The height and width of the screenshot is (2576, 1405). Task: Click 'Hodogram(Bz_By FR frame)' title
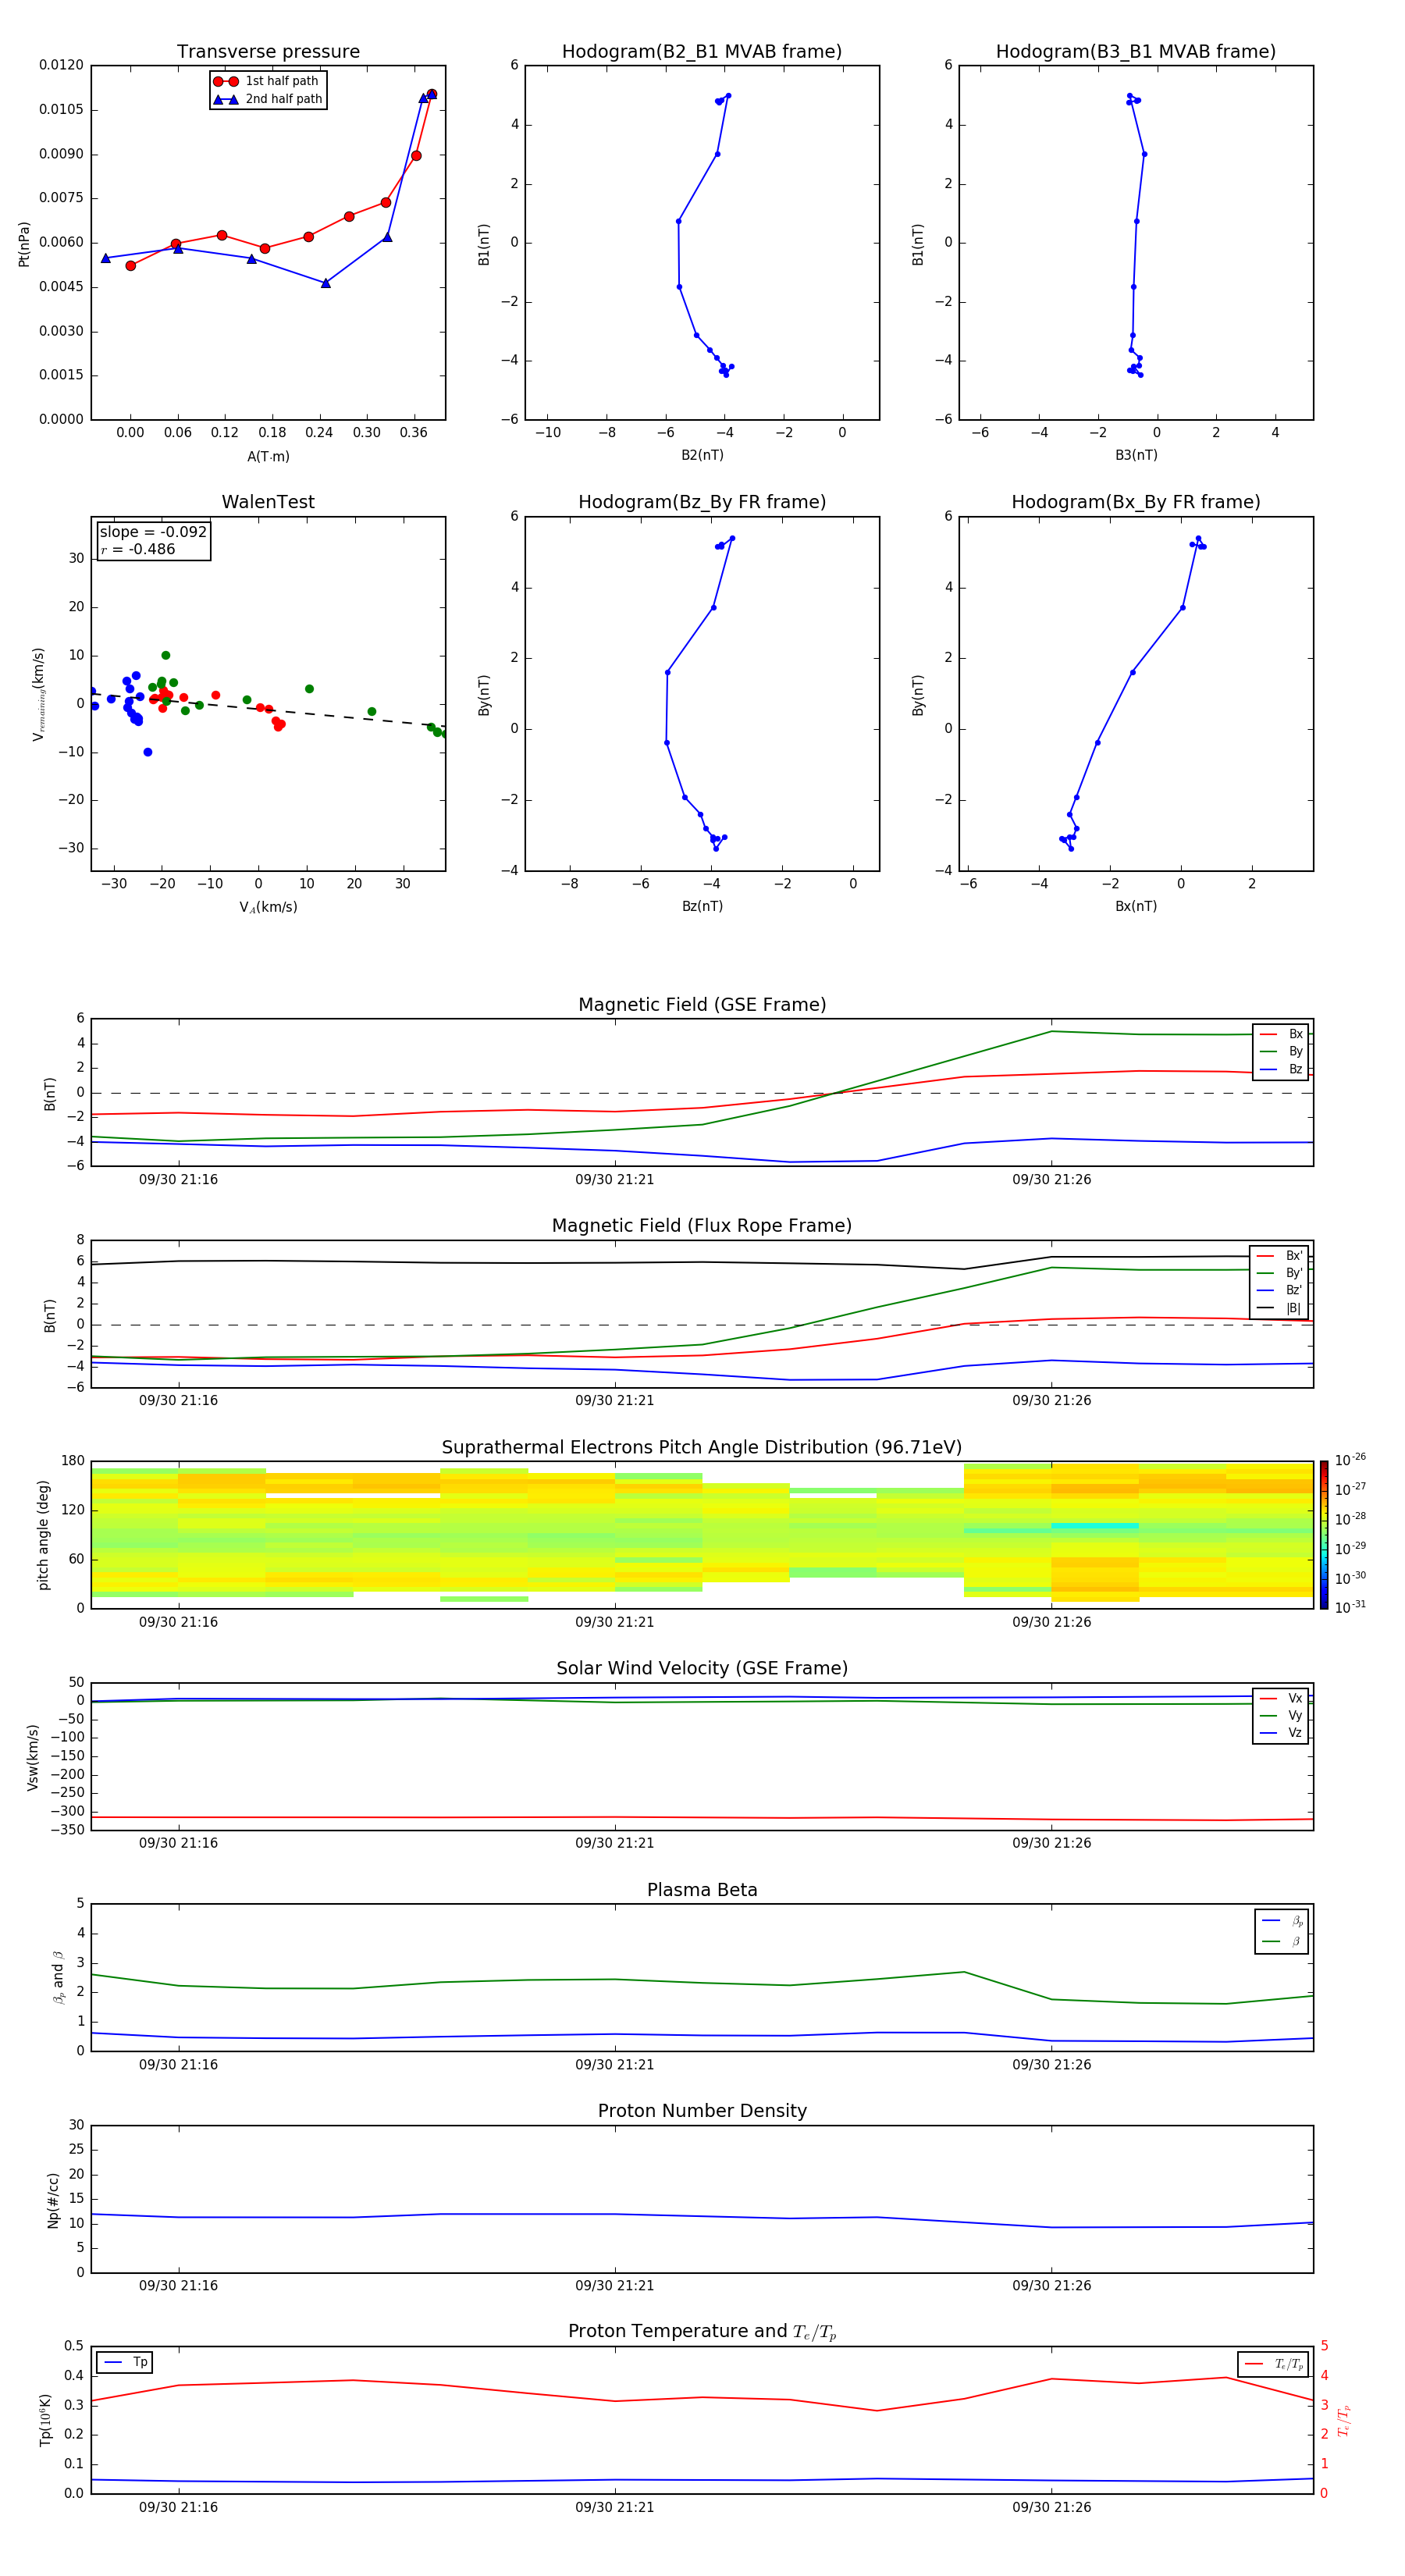click(x=702, y=502)
